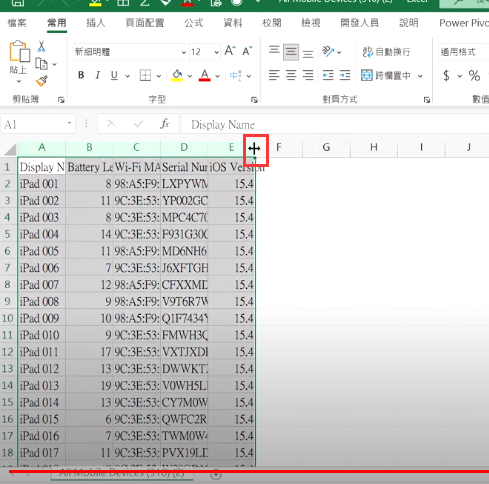The height and width of the screenshot is (484, 489).
Task: Click the Paste clipboard icon
Action: pos(19,51)
